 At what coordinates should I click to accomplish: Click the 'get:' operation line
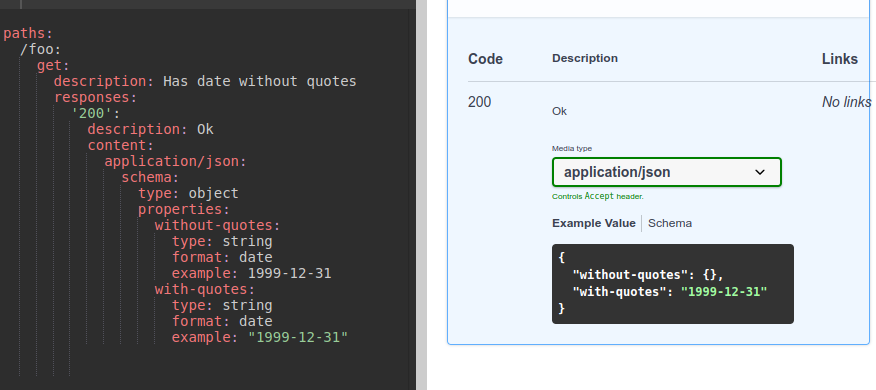point(53,65)
